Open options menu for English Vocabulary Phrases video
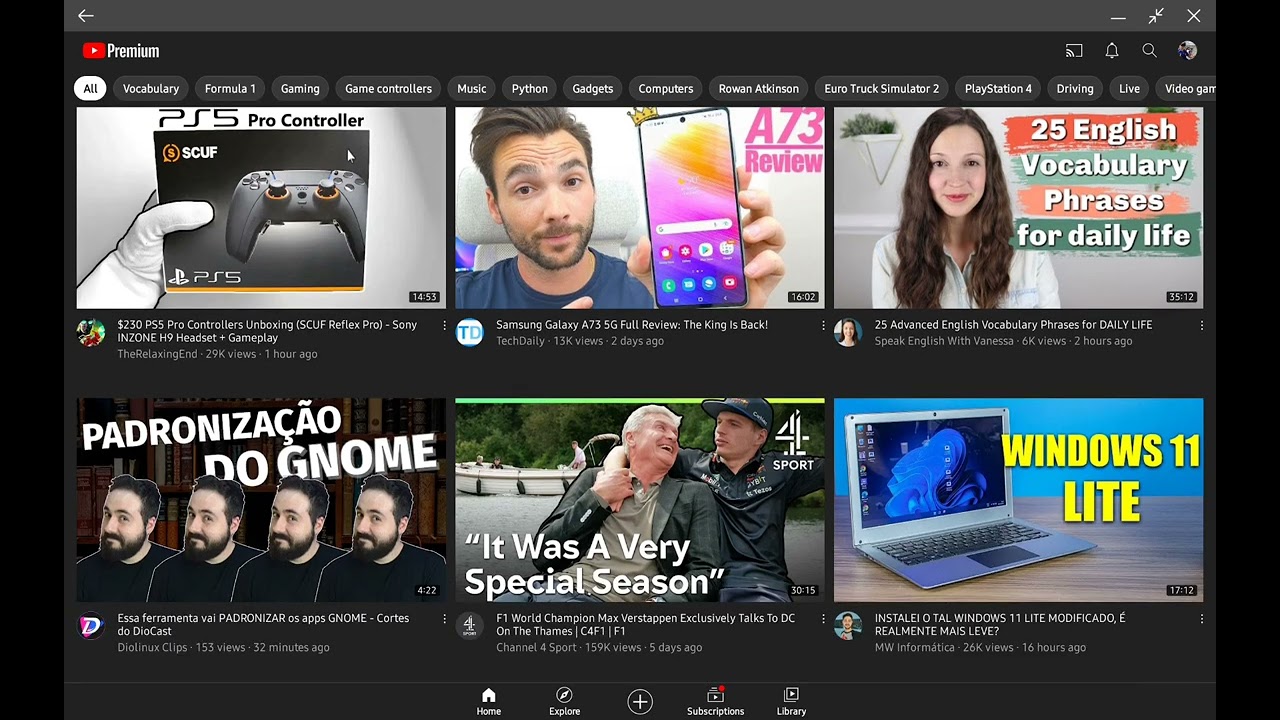The height and width of the screenshot is (720, 1280). [x=1201, y=326]
